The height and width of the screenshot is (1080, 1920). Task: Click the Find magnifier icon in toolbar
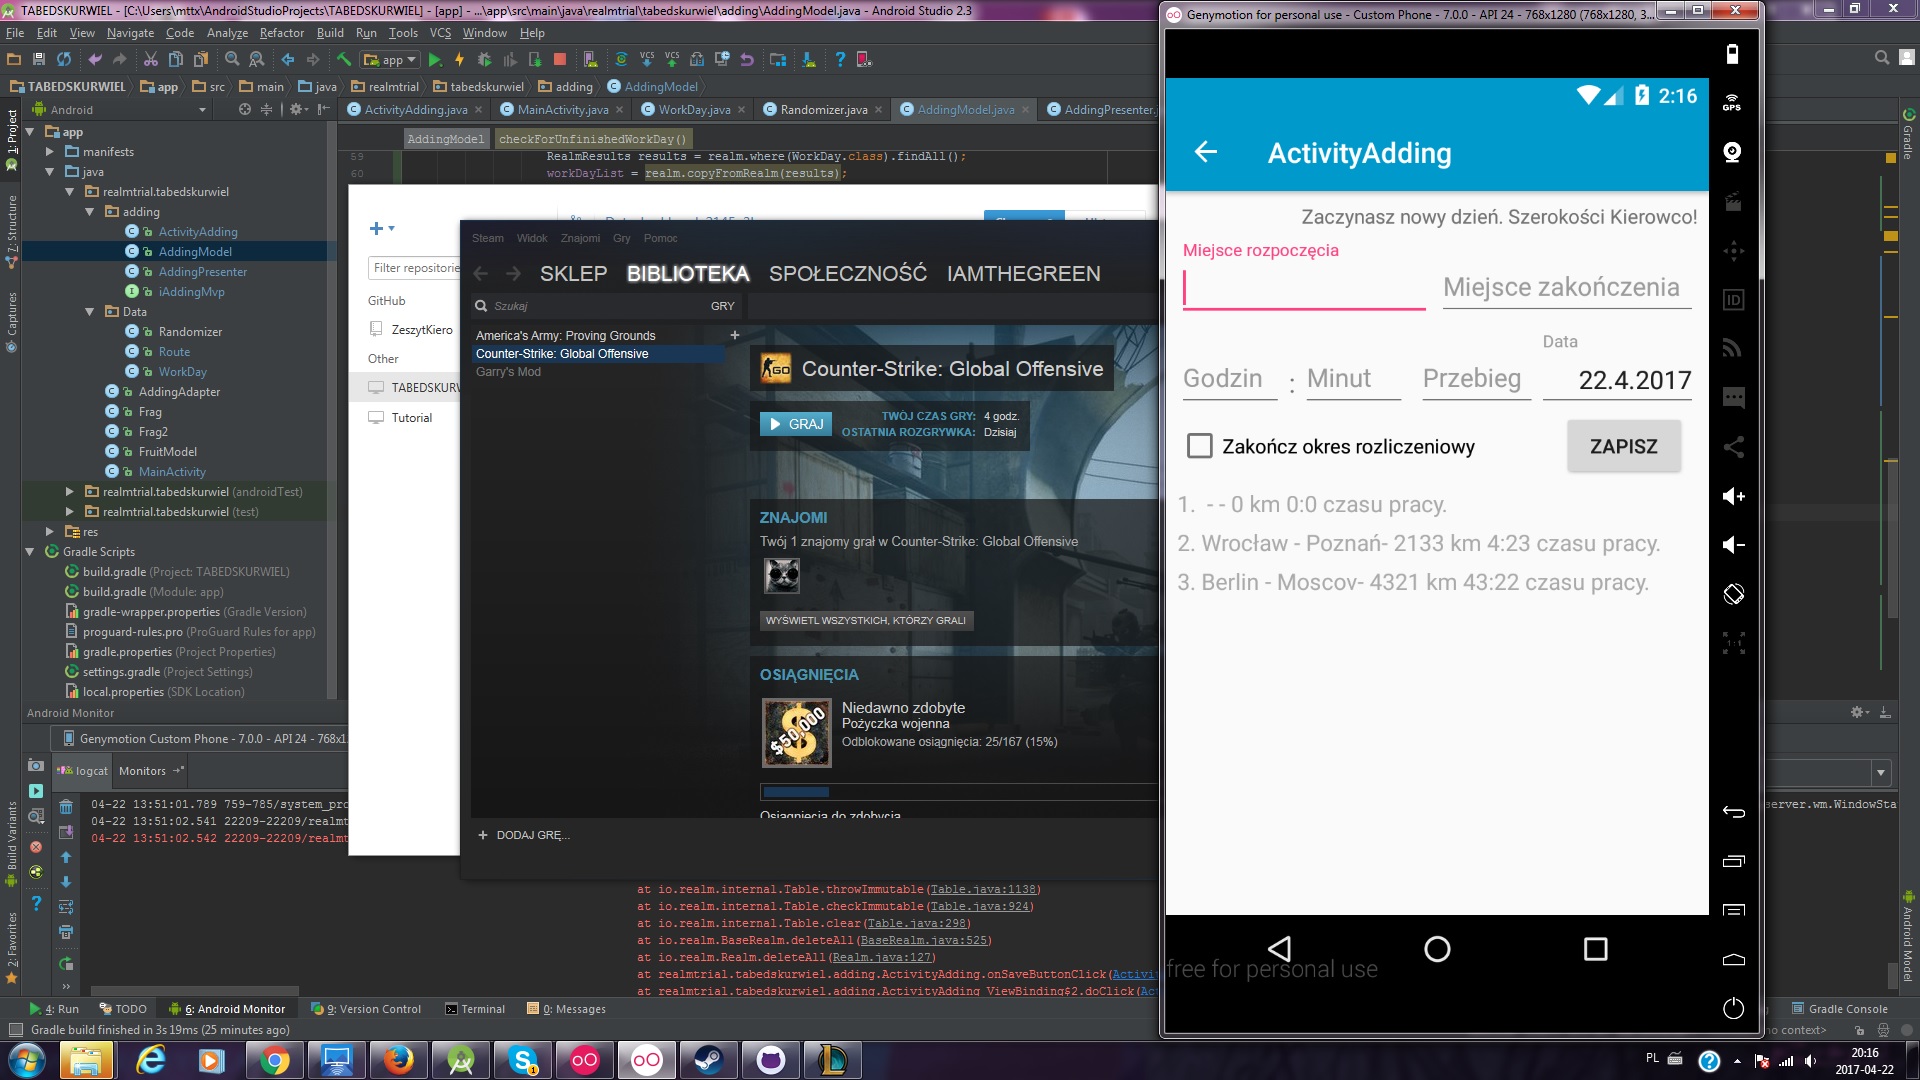232,60
